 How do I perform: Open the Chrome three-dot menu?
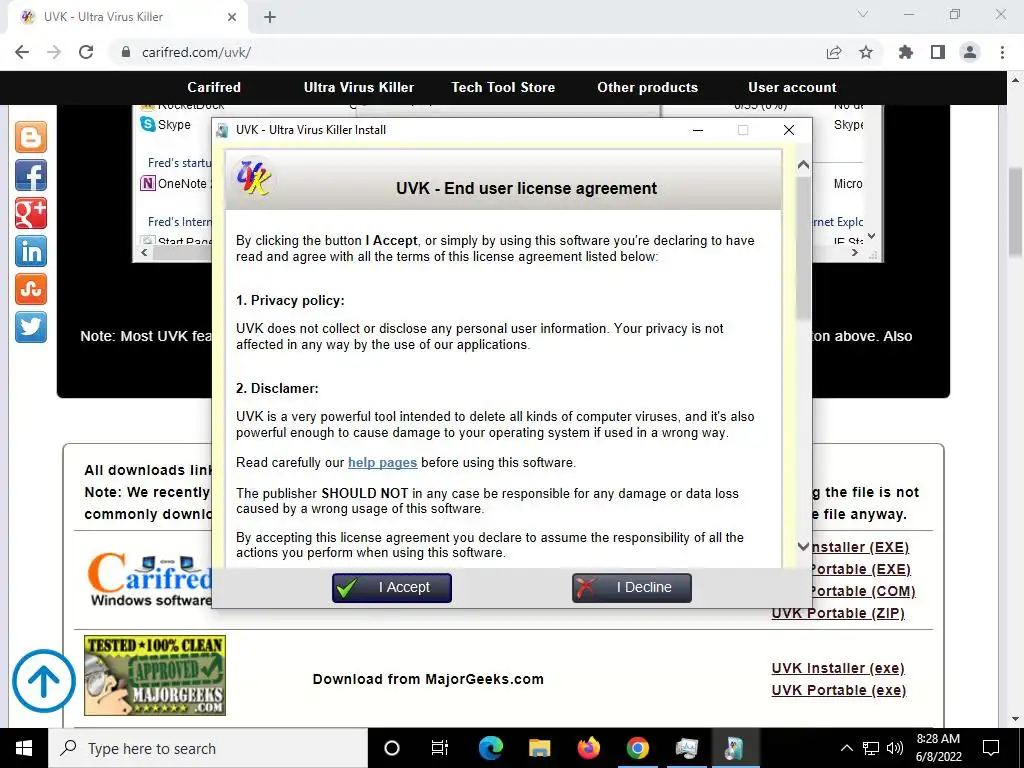coord(1002,52)
